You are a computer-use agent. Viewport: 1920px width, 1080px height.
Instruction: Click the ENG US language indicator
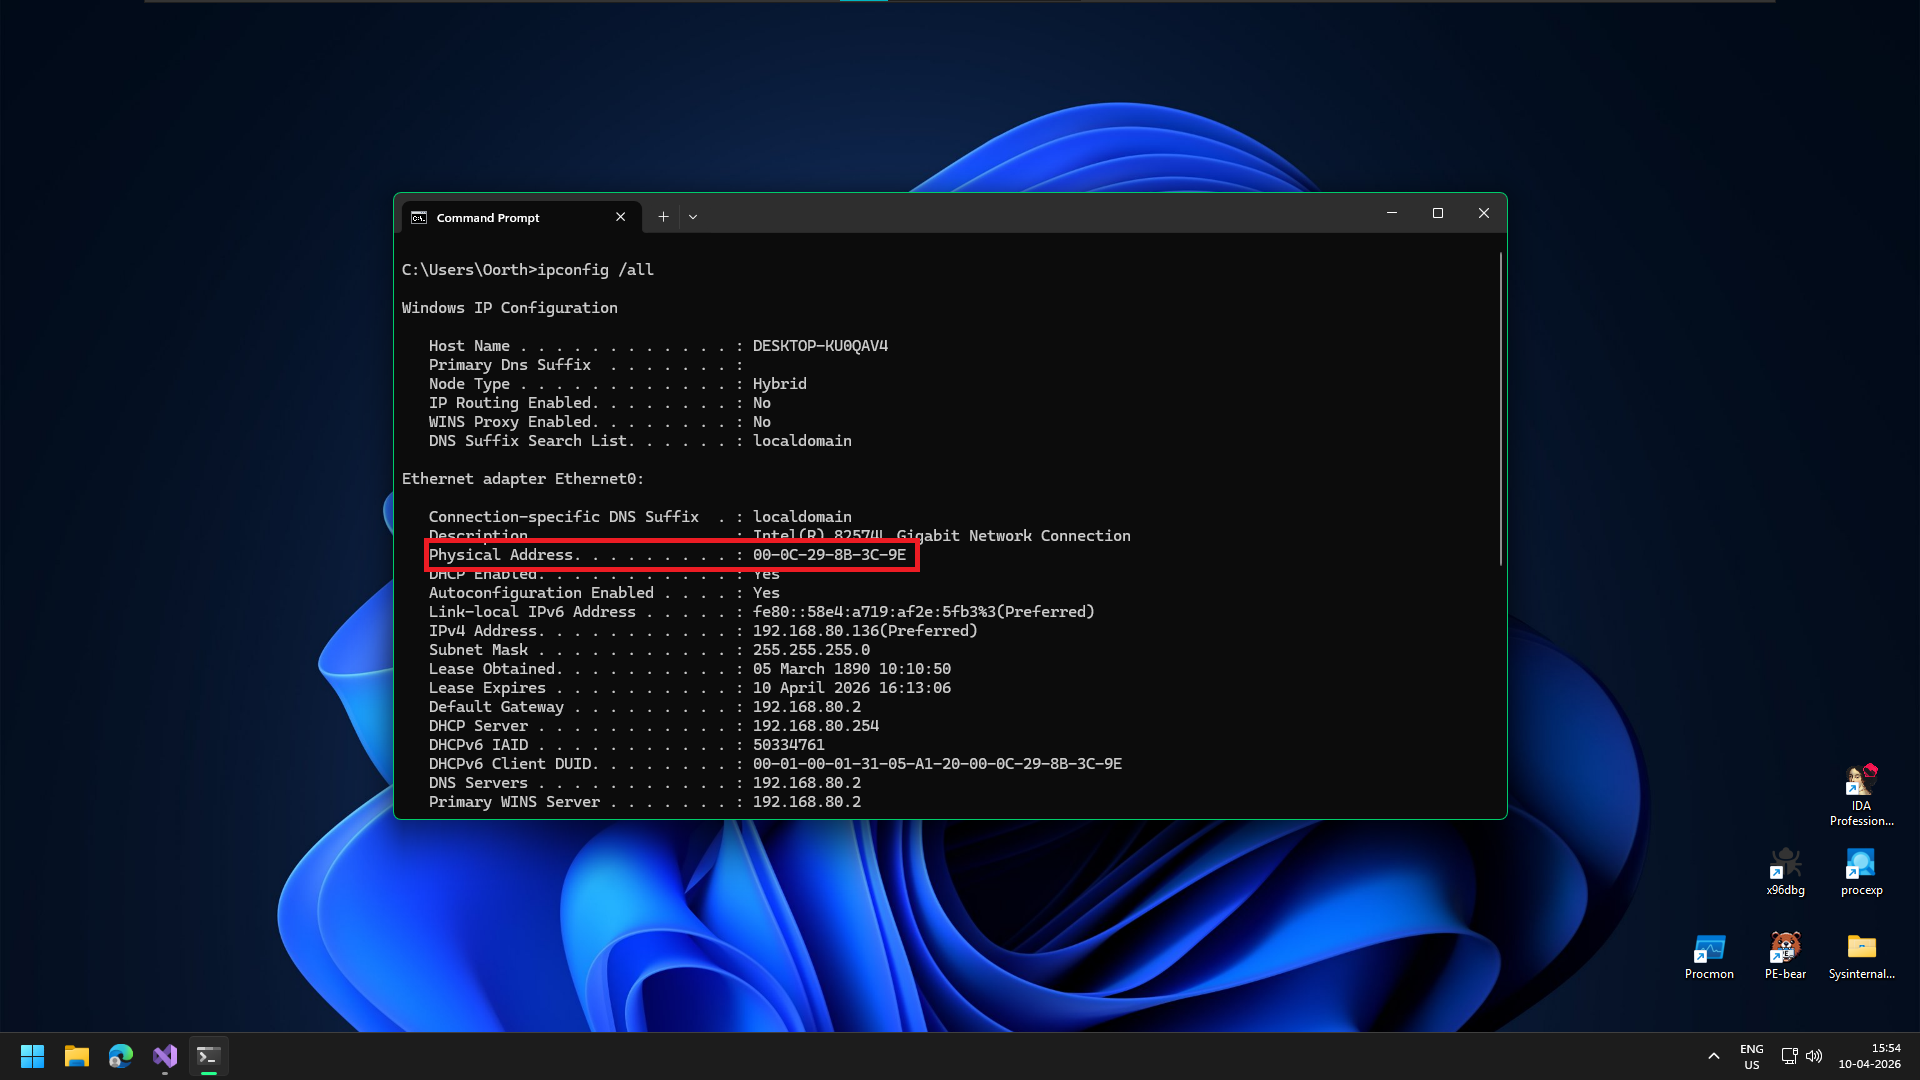point(1751,1056)
